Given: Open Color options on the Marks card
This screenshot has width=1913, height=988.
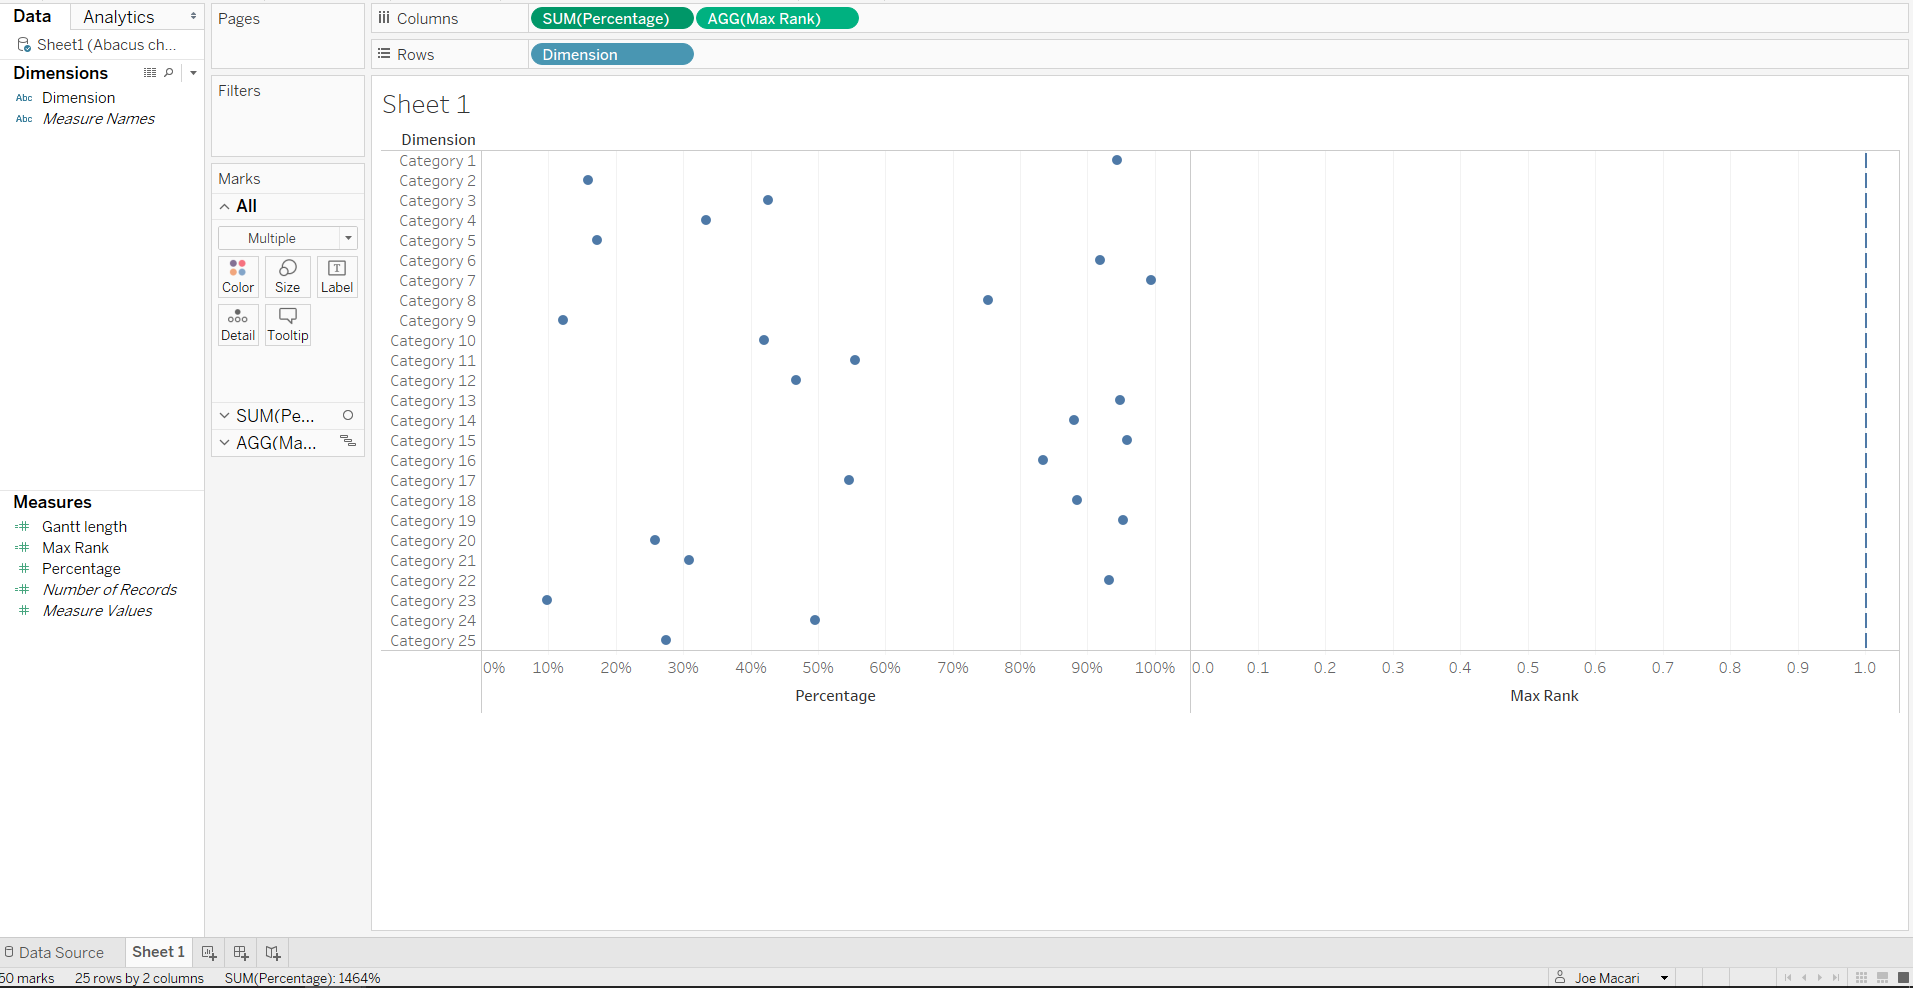Looking at the screenshot, I should coord(237,276).
